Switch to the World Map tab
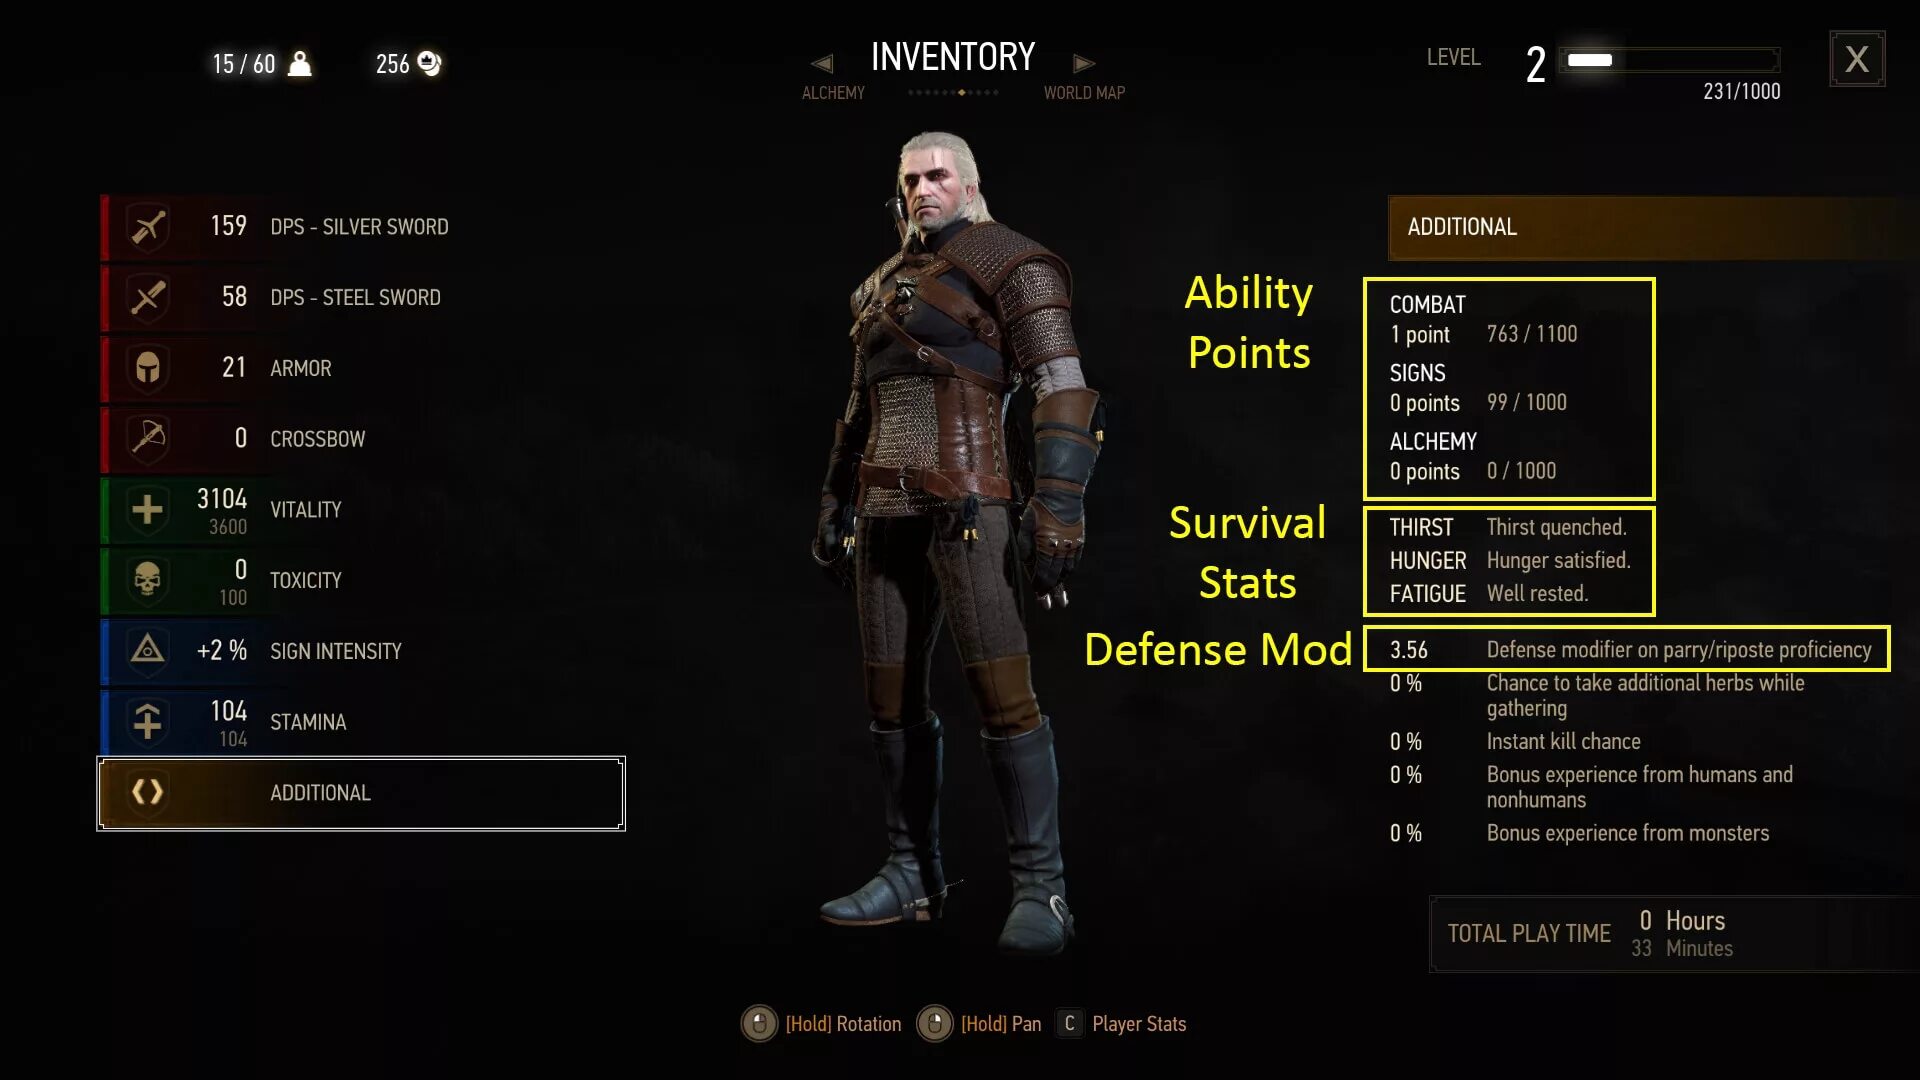 (1084, 93)
